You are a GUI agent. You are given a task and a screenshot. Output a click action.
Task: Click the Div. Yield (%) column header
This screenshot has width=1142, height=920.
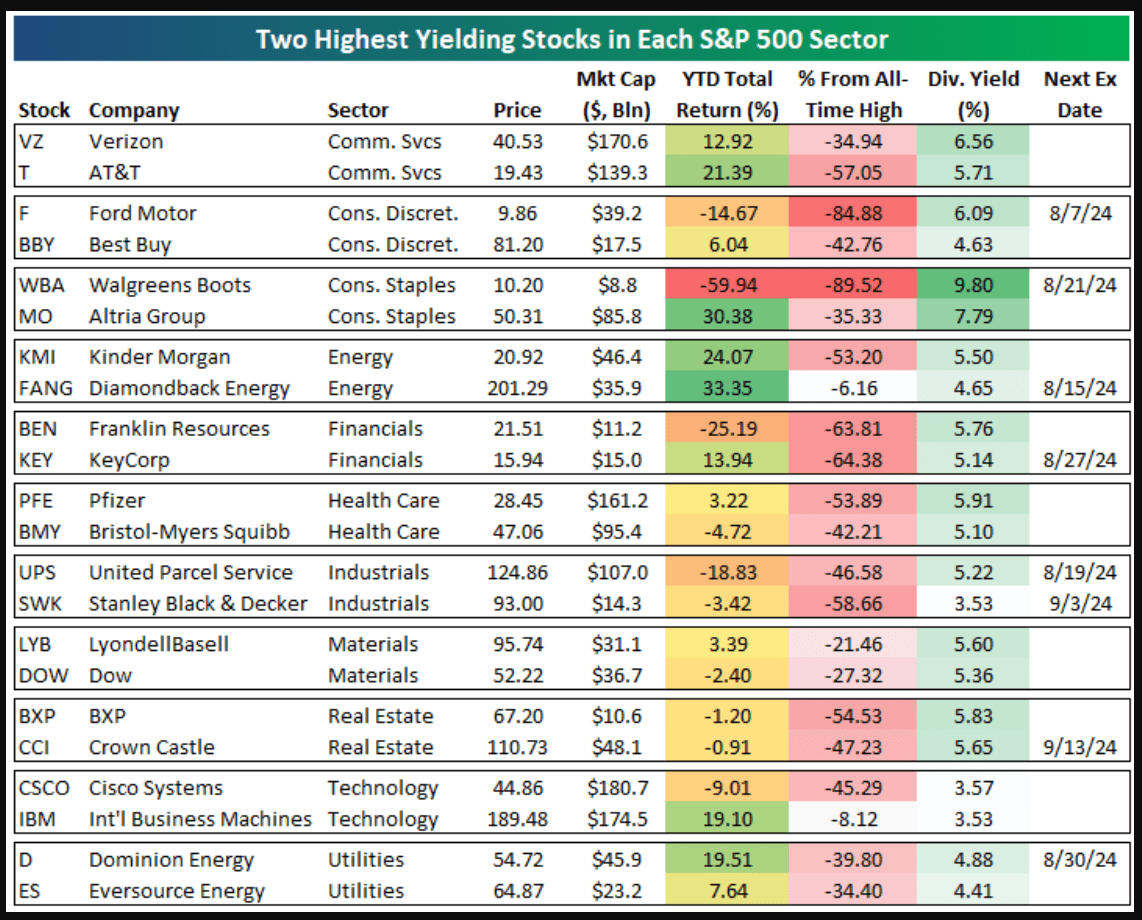coord(973,94)
